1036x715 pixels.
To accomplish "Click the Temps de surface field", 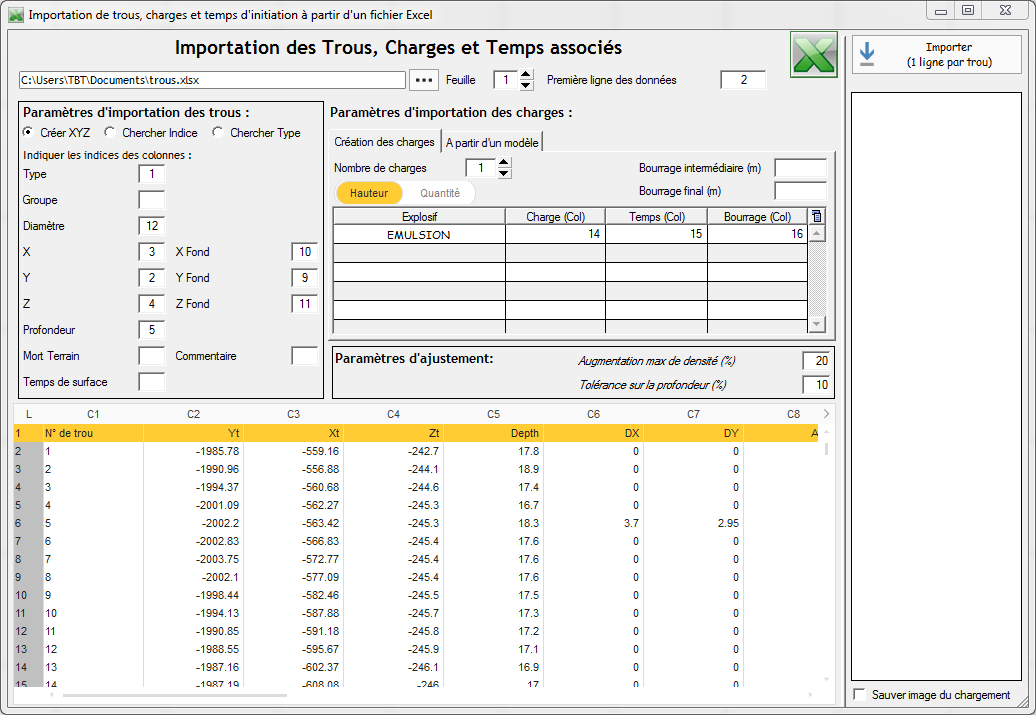I will click(x=152, y=382).
